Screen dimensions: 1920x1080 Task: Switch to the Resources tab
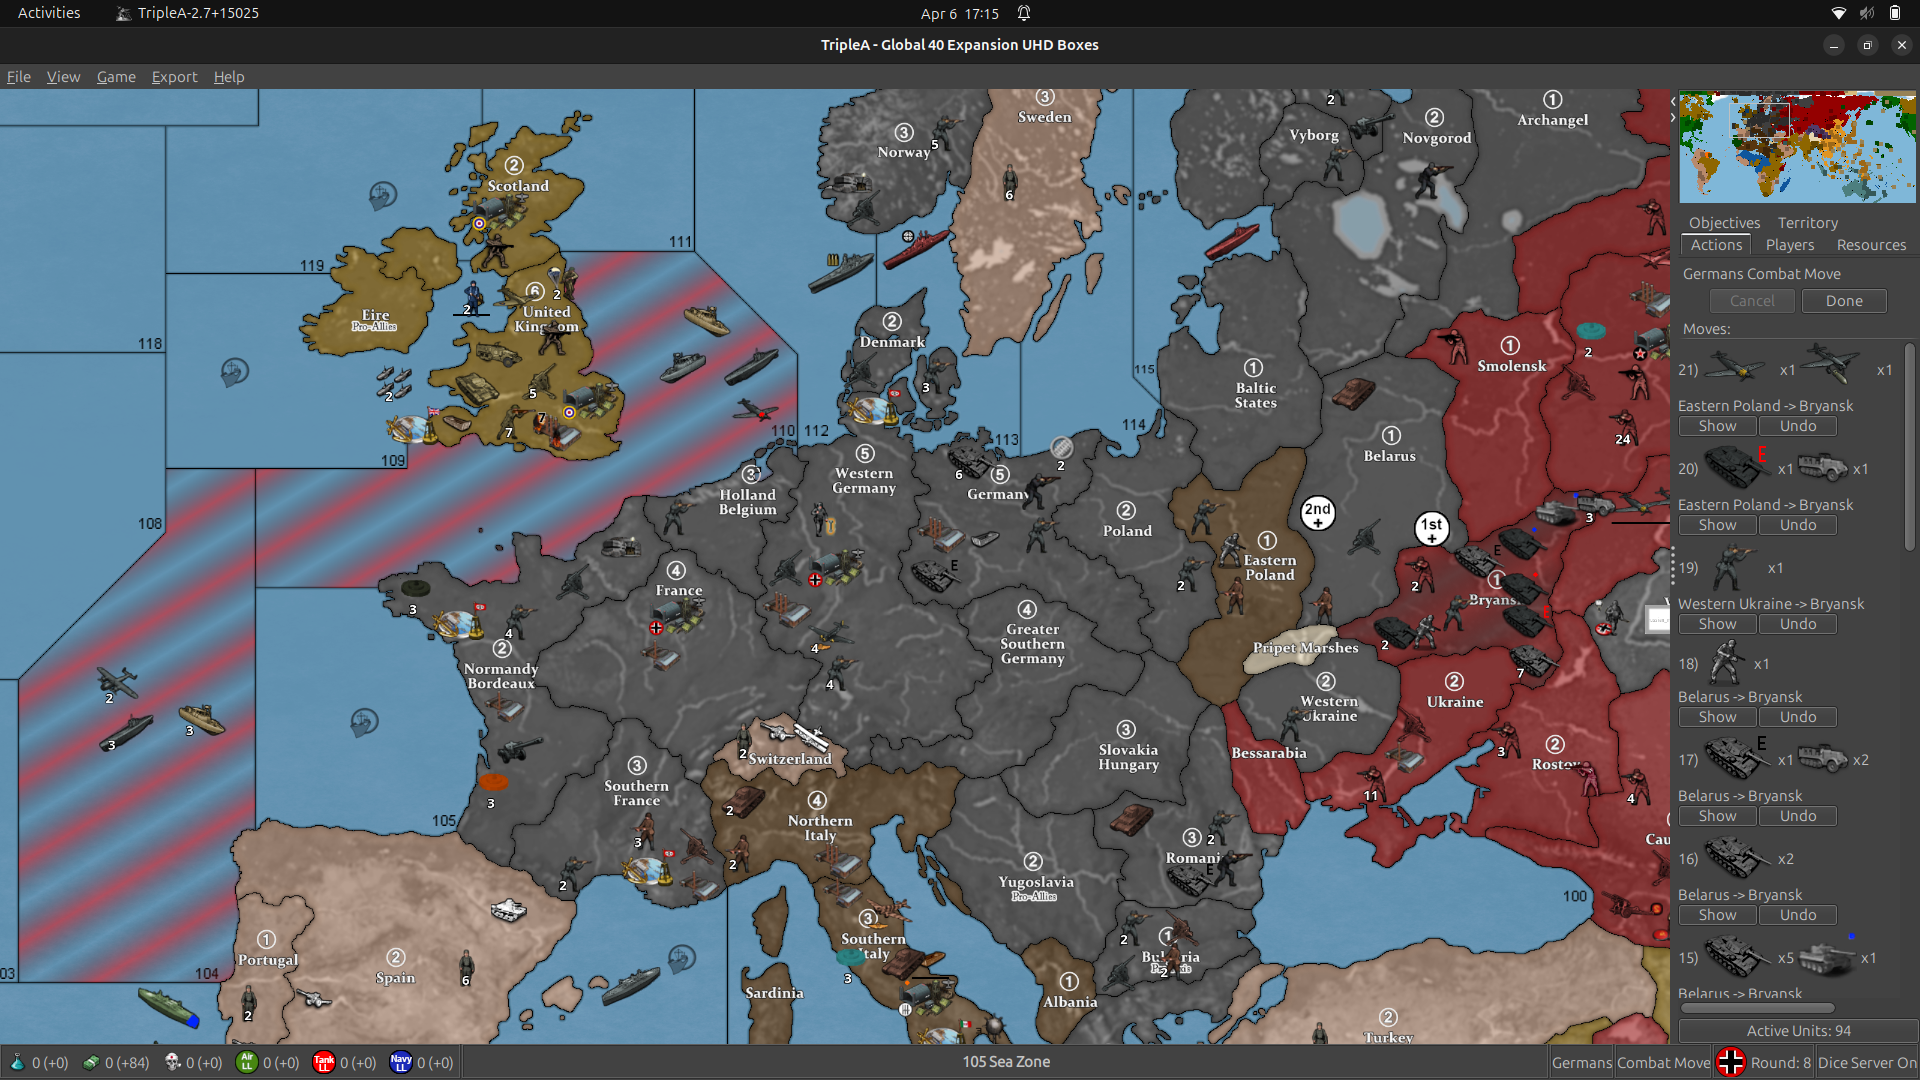[x=1870, y=245]
